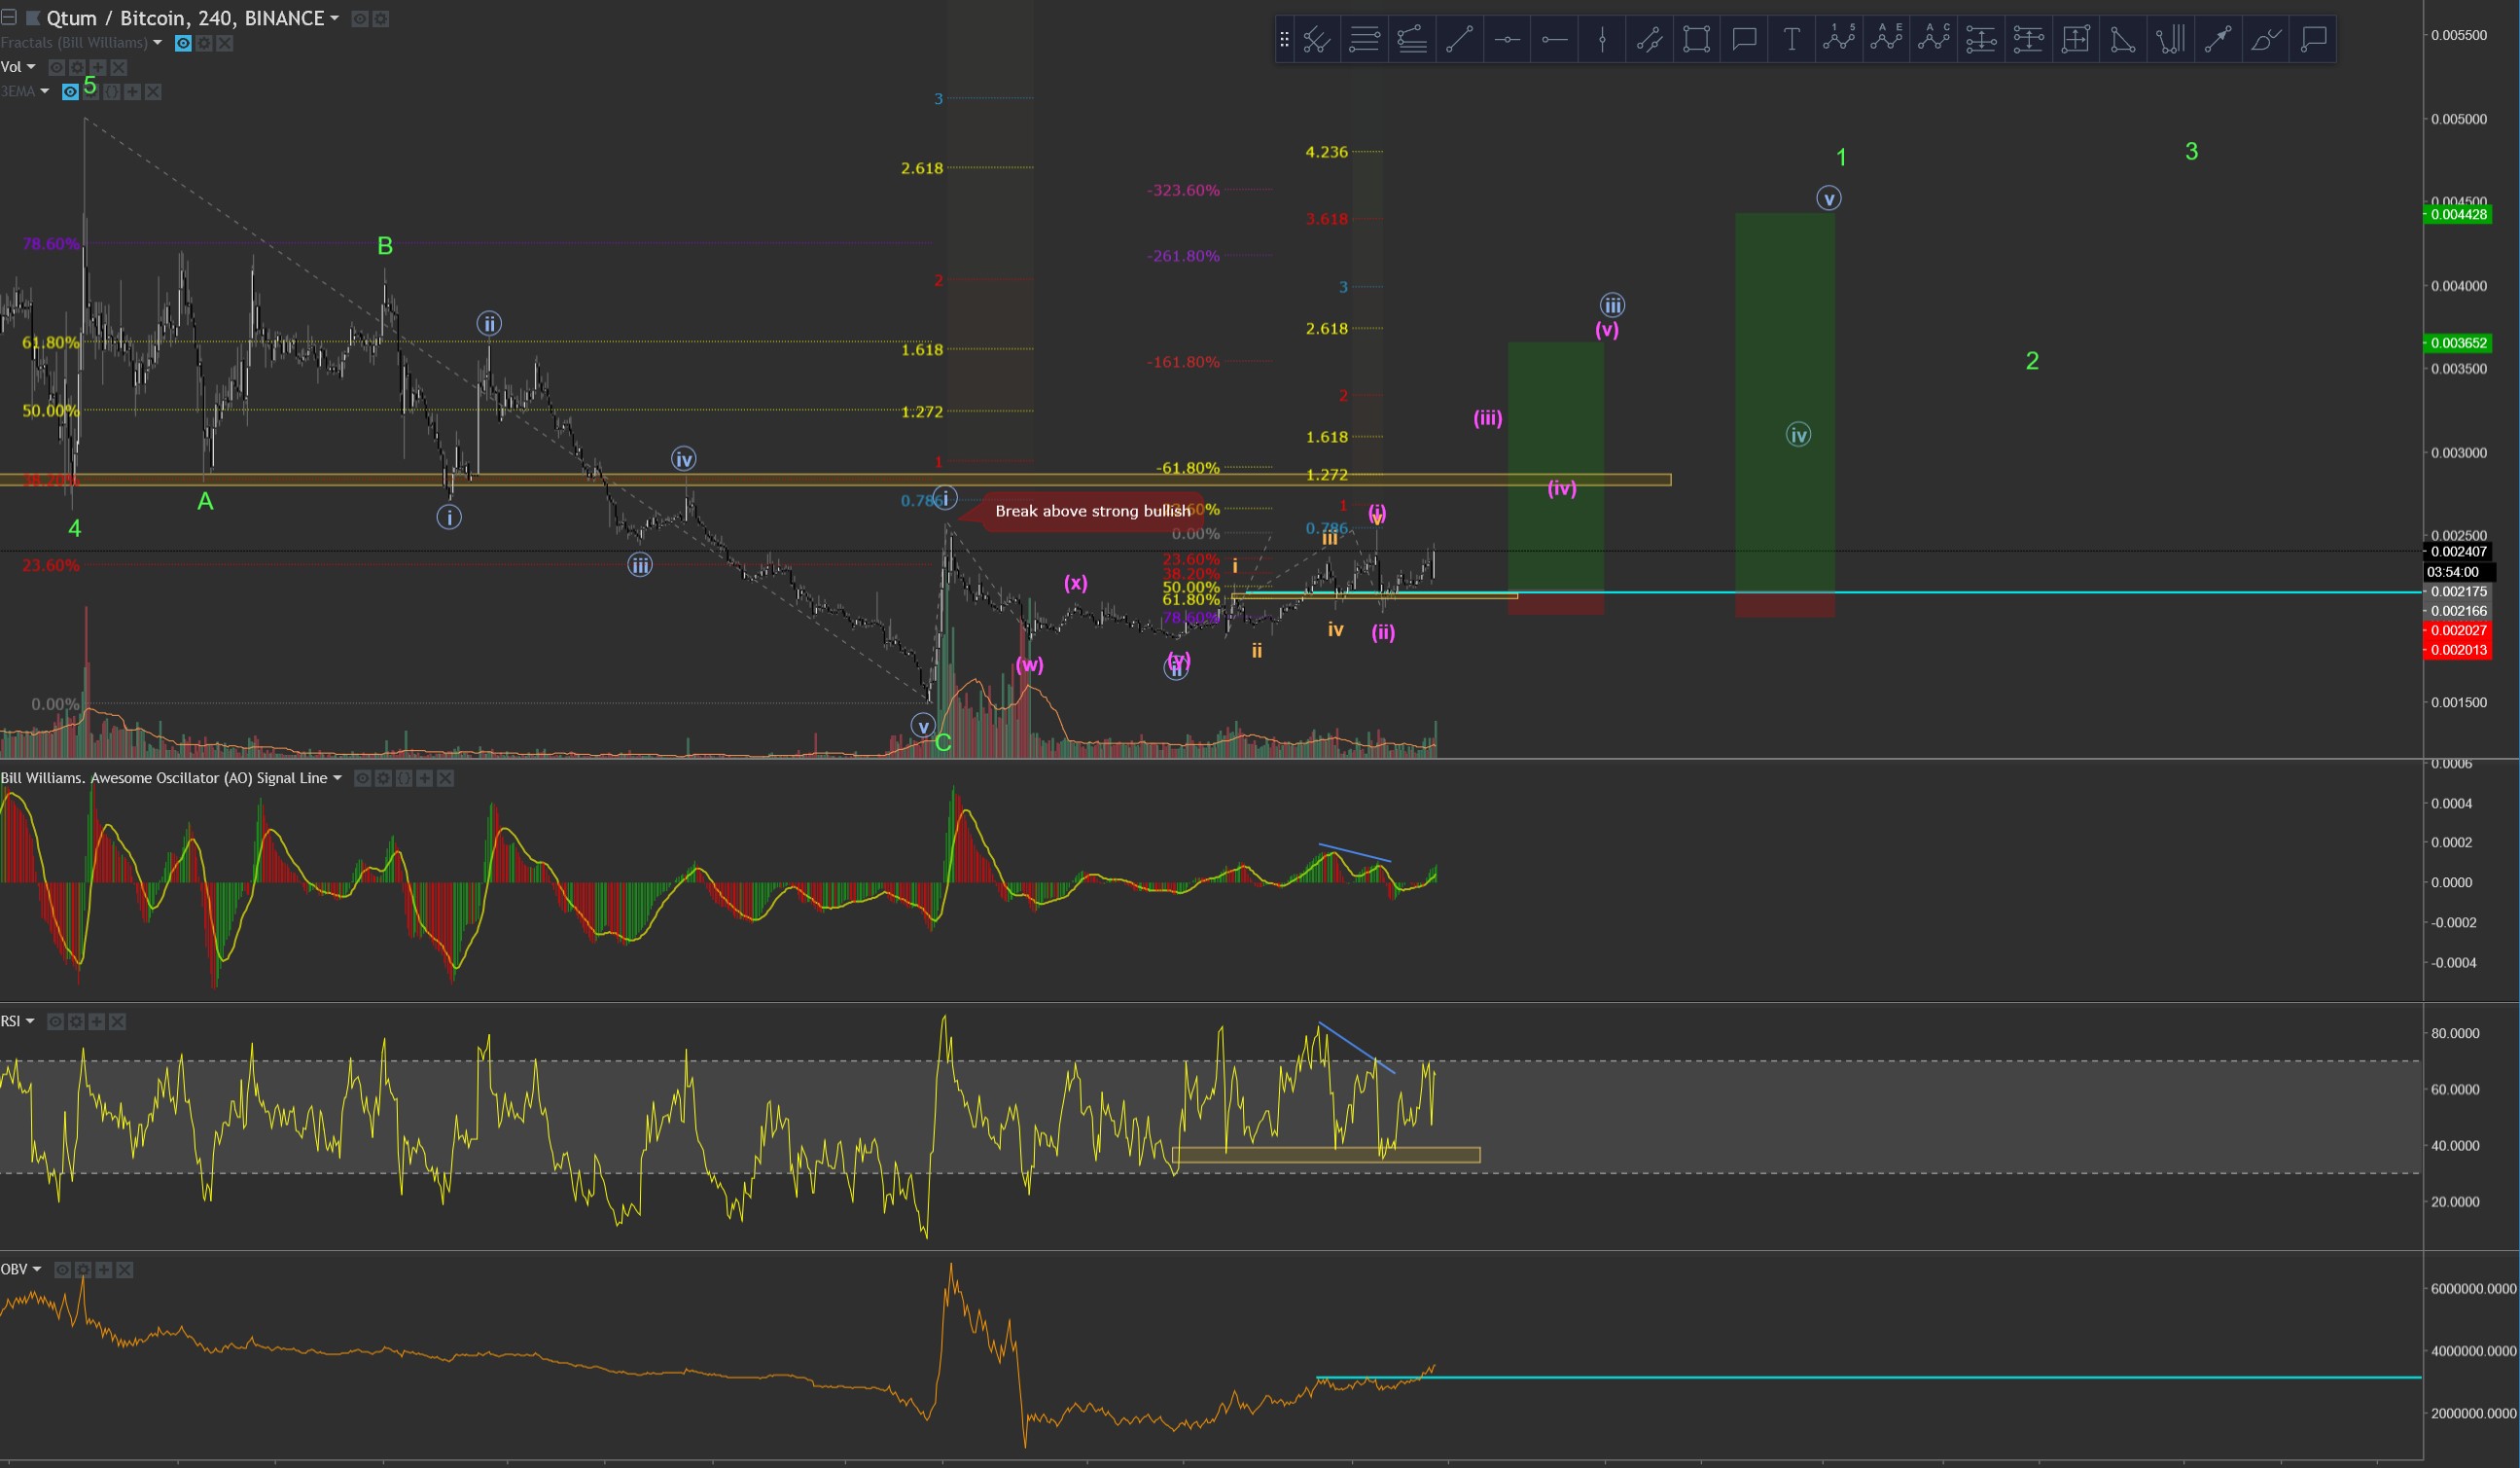Select the Arrow drawing tool
Screen dimensions: 2520x1468
click(2218, 40)
